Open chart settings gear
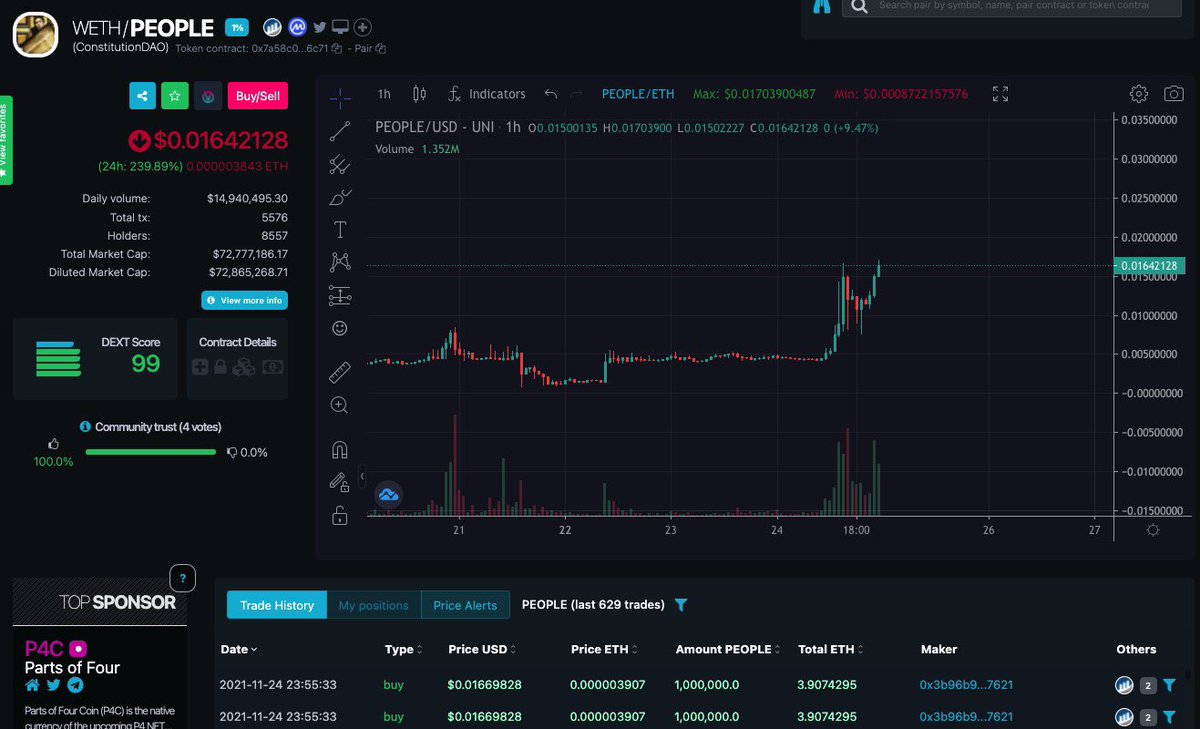Screen dimensions: 1200x729 click(x=1139, y=94)
